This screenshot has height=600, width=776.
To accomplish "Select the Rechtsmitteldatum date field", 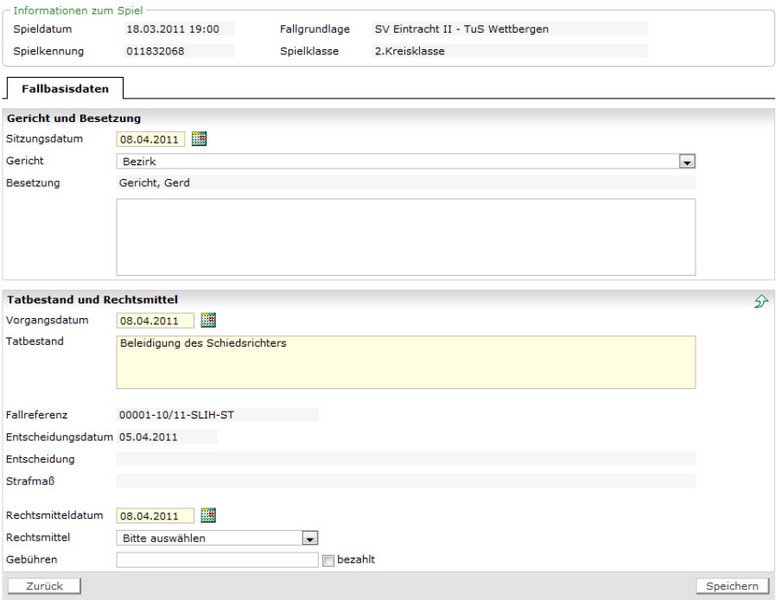I will (x=155, y=516).
